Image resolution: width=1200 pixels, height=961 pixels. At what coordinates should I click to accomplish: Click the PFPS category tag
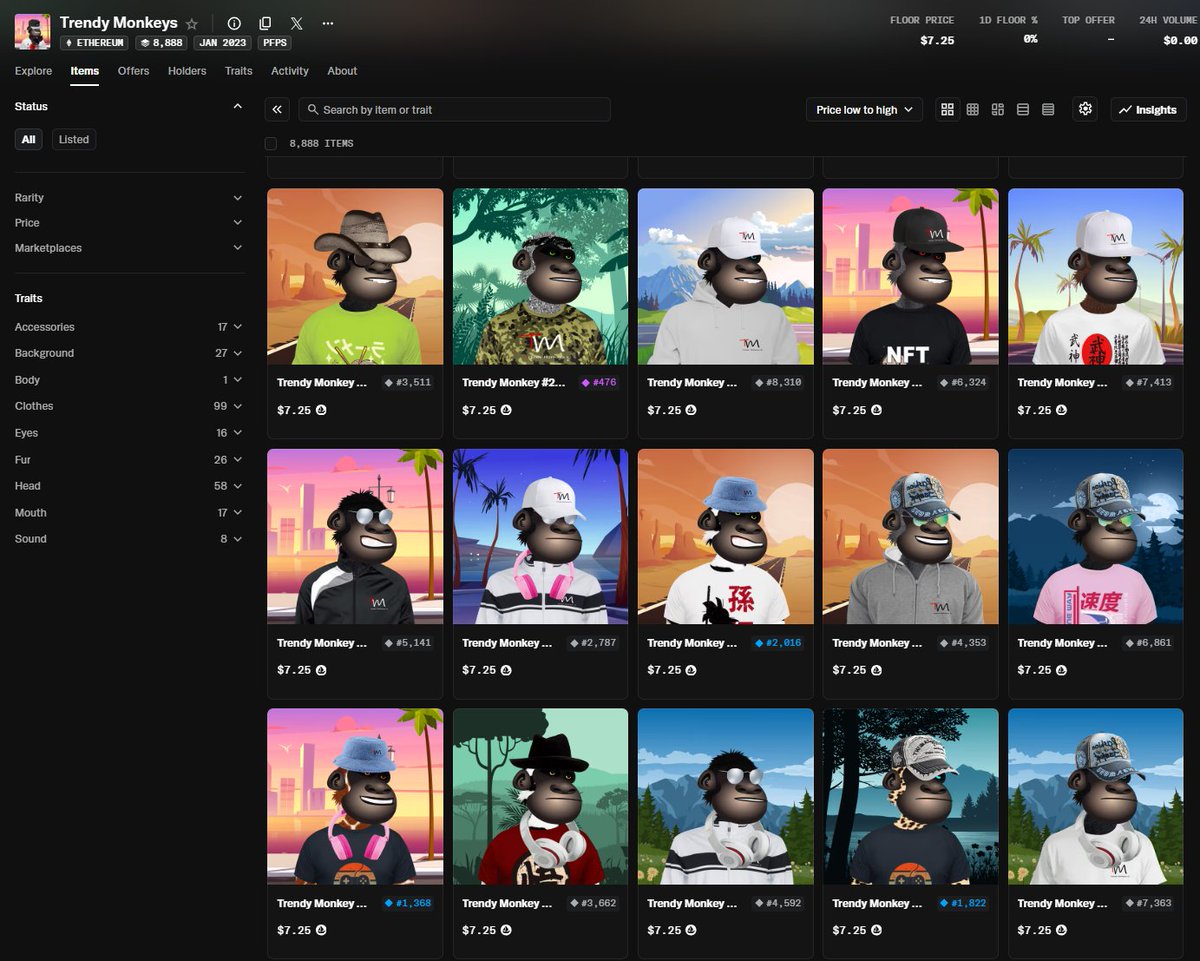coord(274,43)
